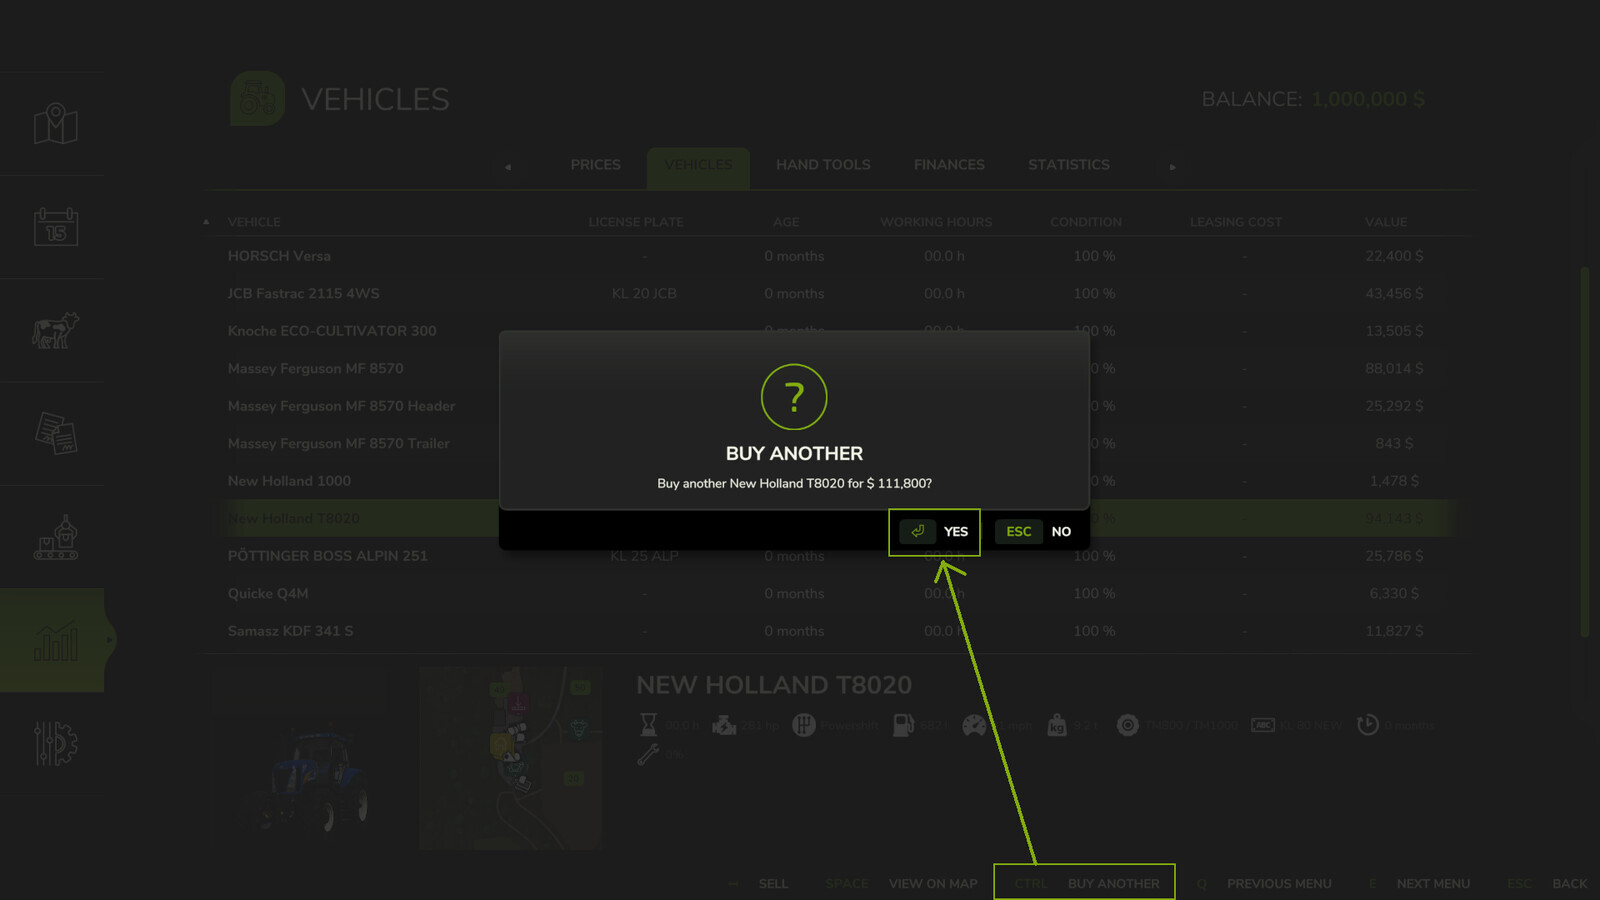Sort by the CONDITION column header
Viewport: 1600px width, 900px height.
pos(1086,222)
